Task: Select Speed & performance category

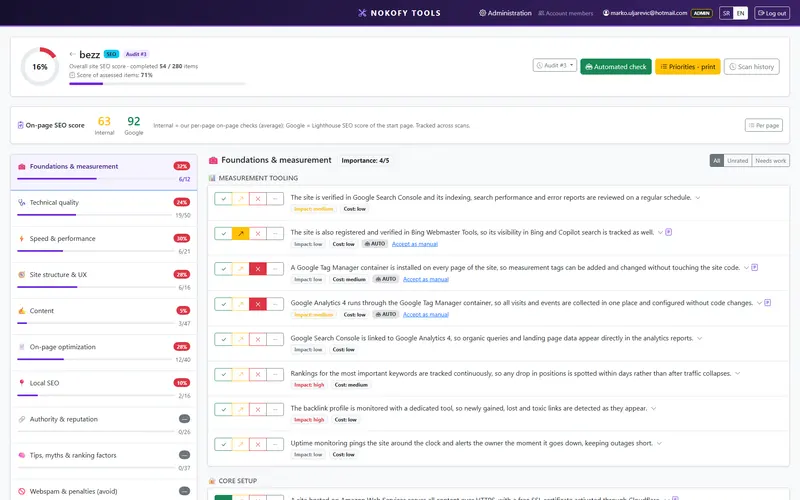Action: click(104, 245)
